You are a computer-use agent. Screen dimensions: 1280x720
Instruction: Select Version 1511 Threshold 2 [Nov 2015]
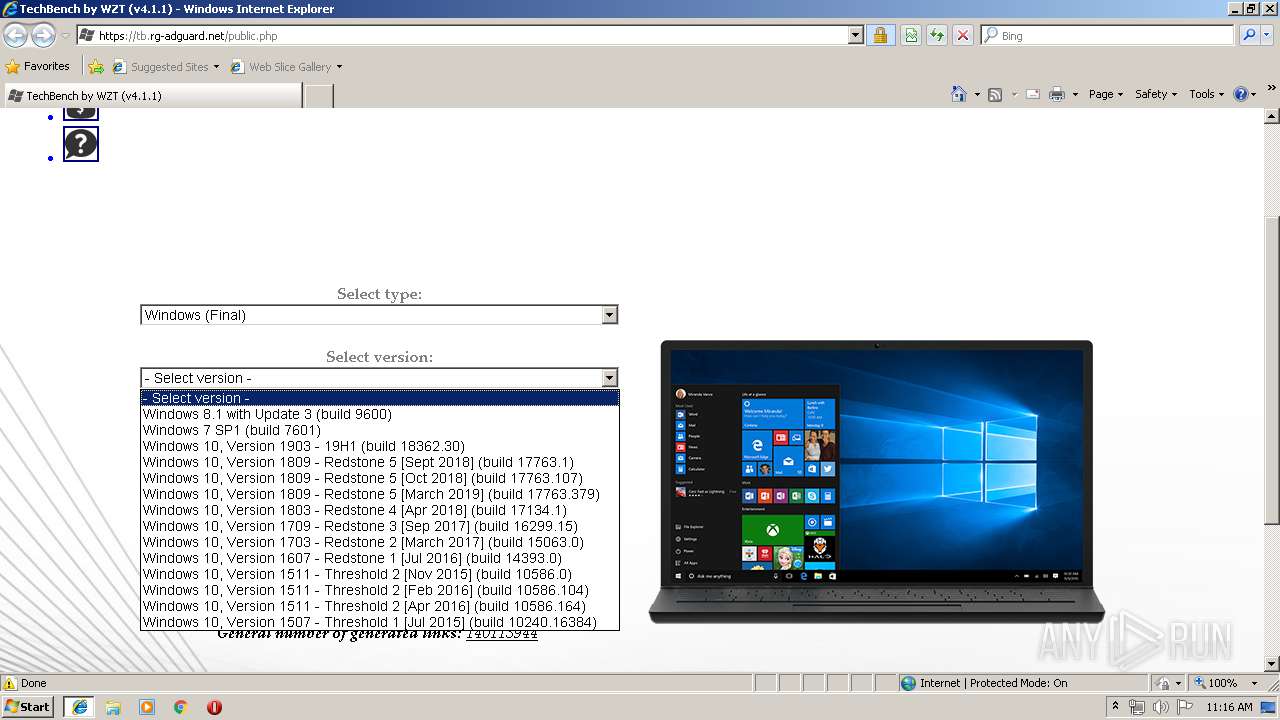(380, 574)
